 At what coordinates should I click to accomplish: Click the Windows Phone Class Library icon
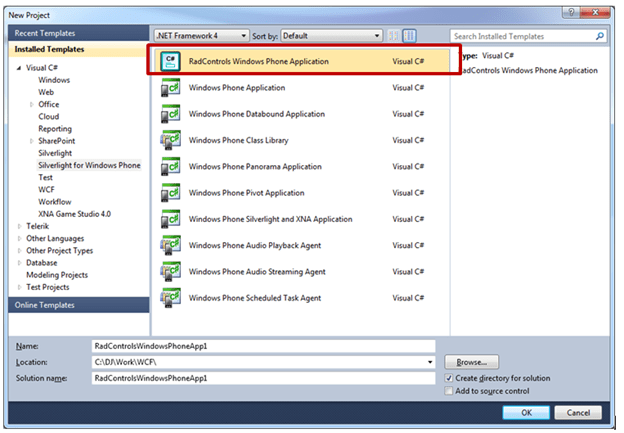170,141
